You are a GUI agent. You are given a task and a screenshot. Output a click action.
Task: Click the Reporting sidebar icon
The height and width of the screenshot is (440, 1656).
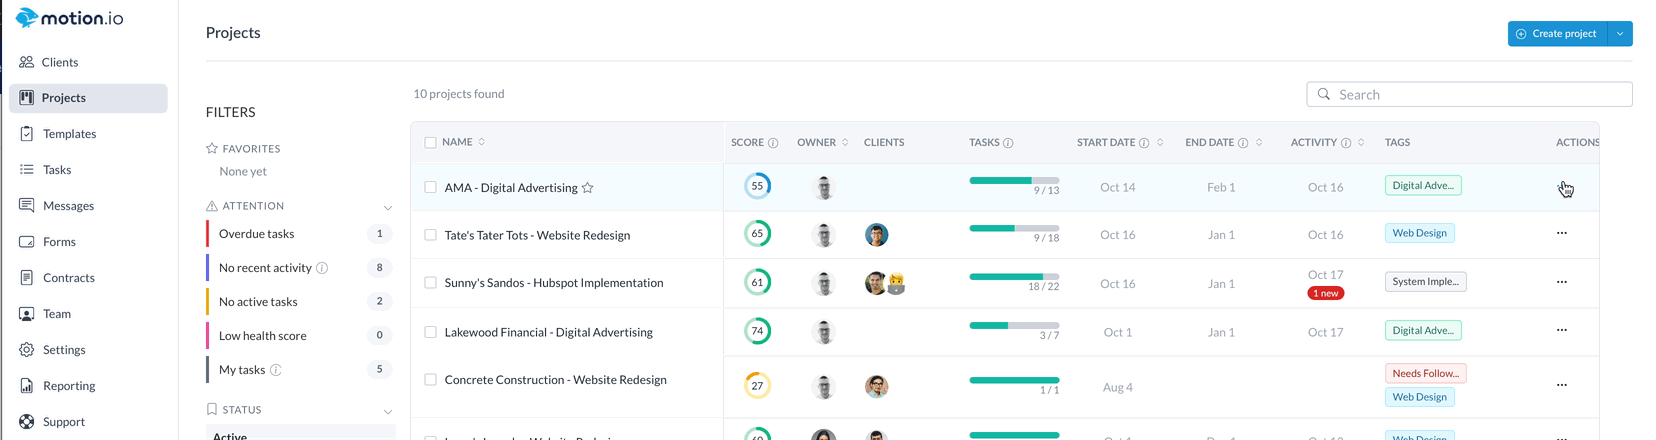27,386
